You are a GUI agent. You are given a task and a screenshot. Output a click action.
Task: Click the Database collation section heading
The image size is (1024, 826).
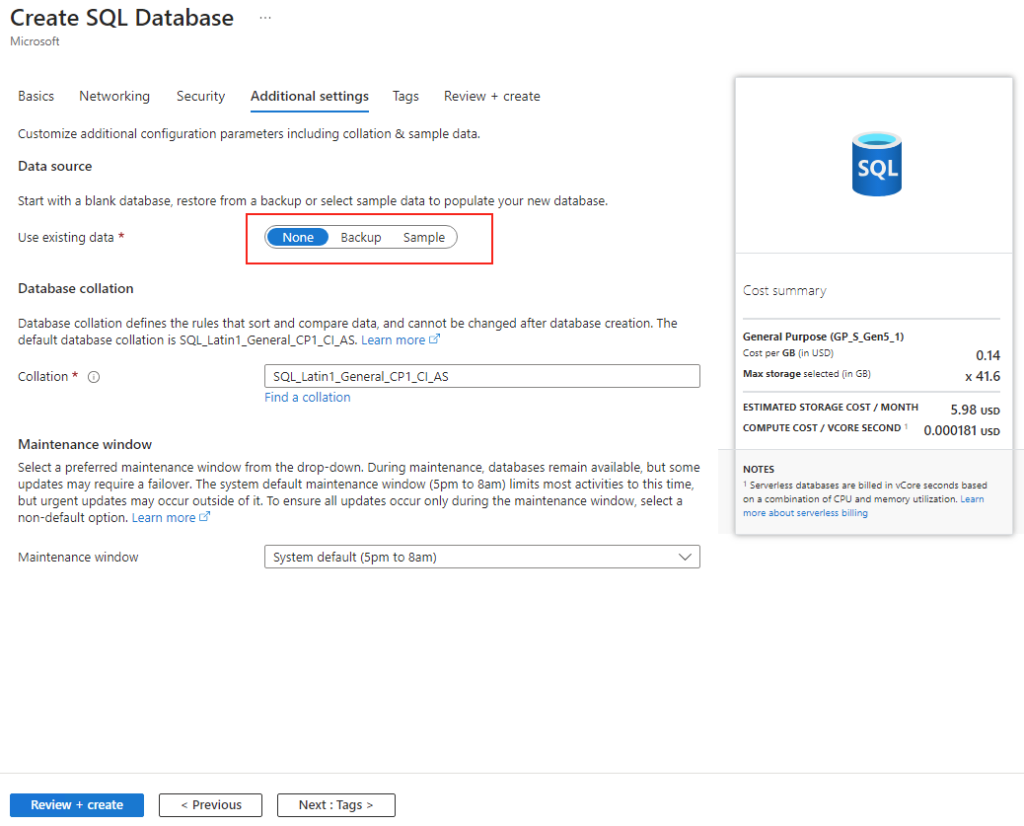coord(76,289)
